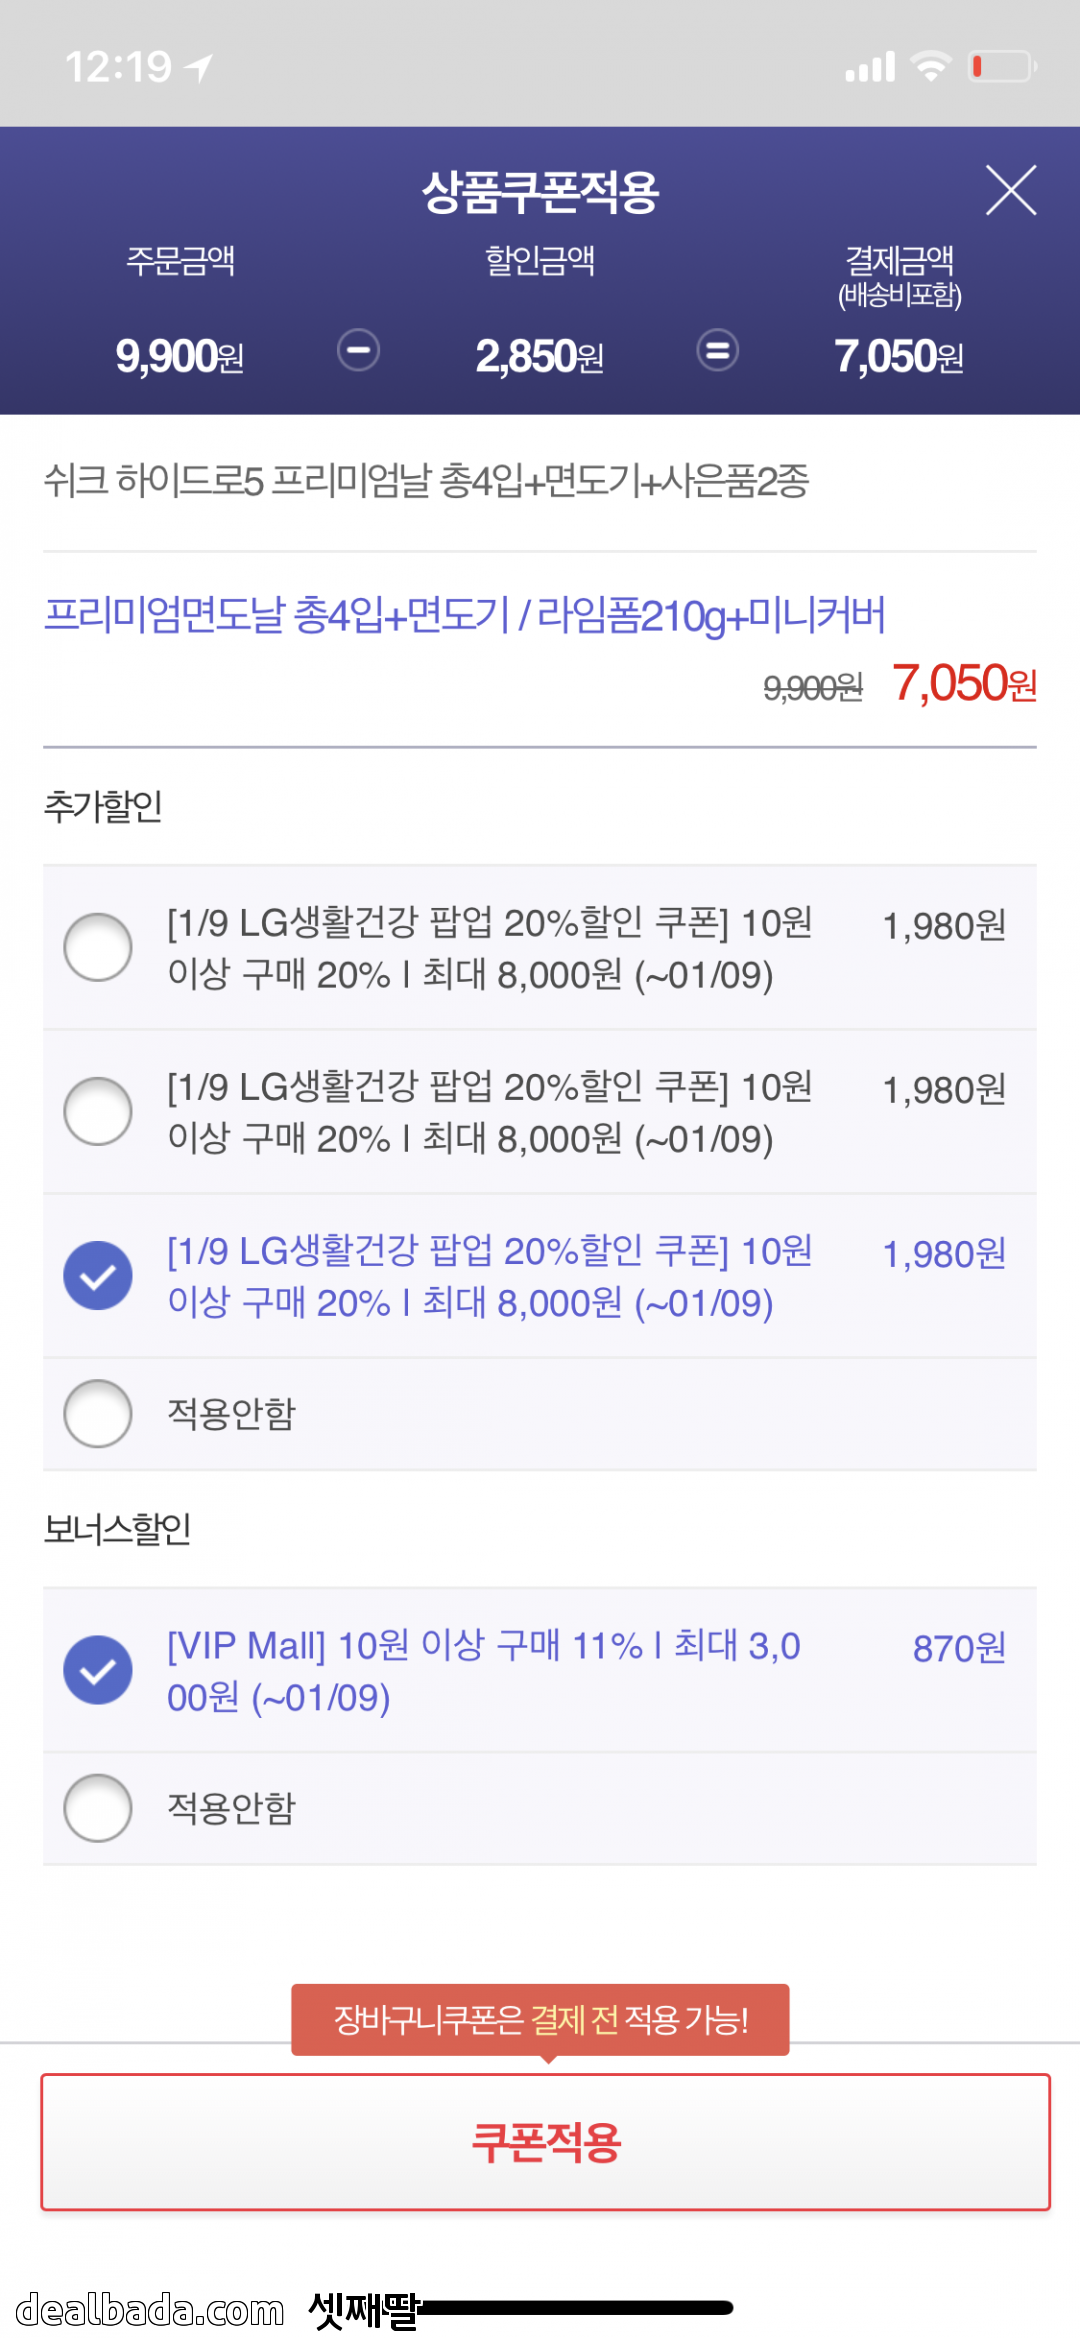Tap the red 7,050원 discounted price
The width and height of the screenshot is (1080, 2338).
click(964, 684)
